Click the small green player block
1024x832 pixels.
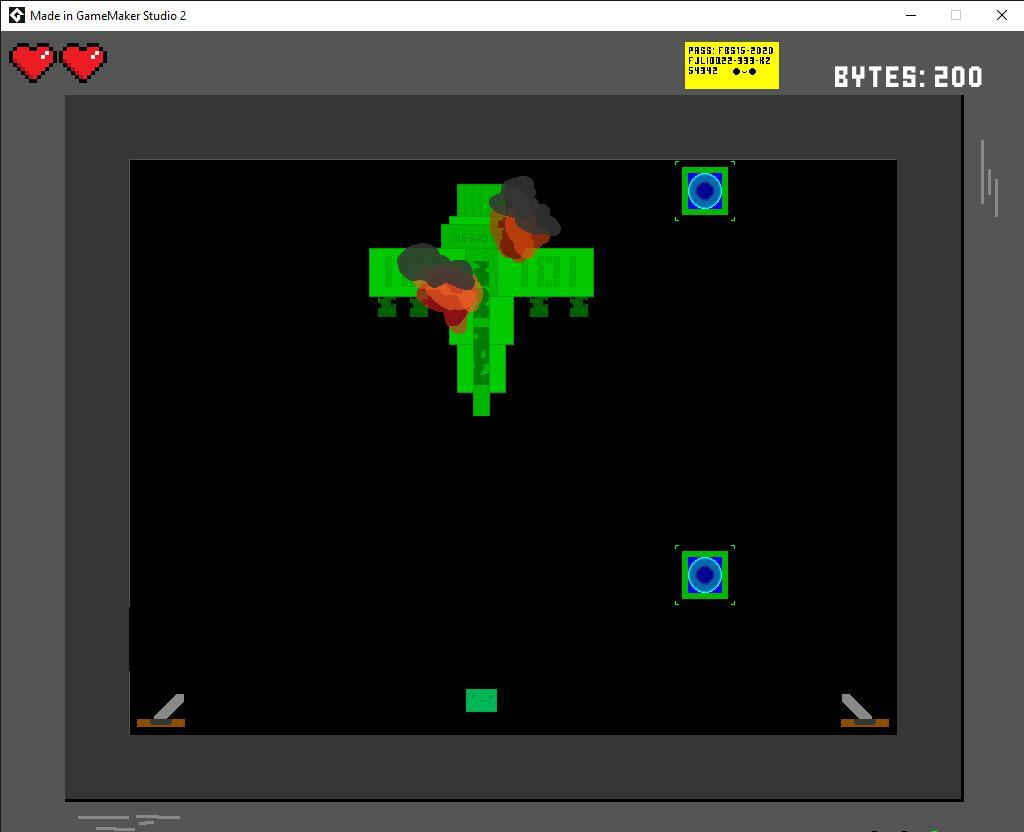pos(481,700)
